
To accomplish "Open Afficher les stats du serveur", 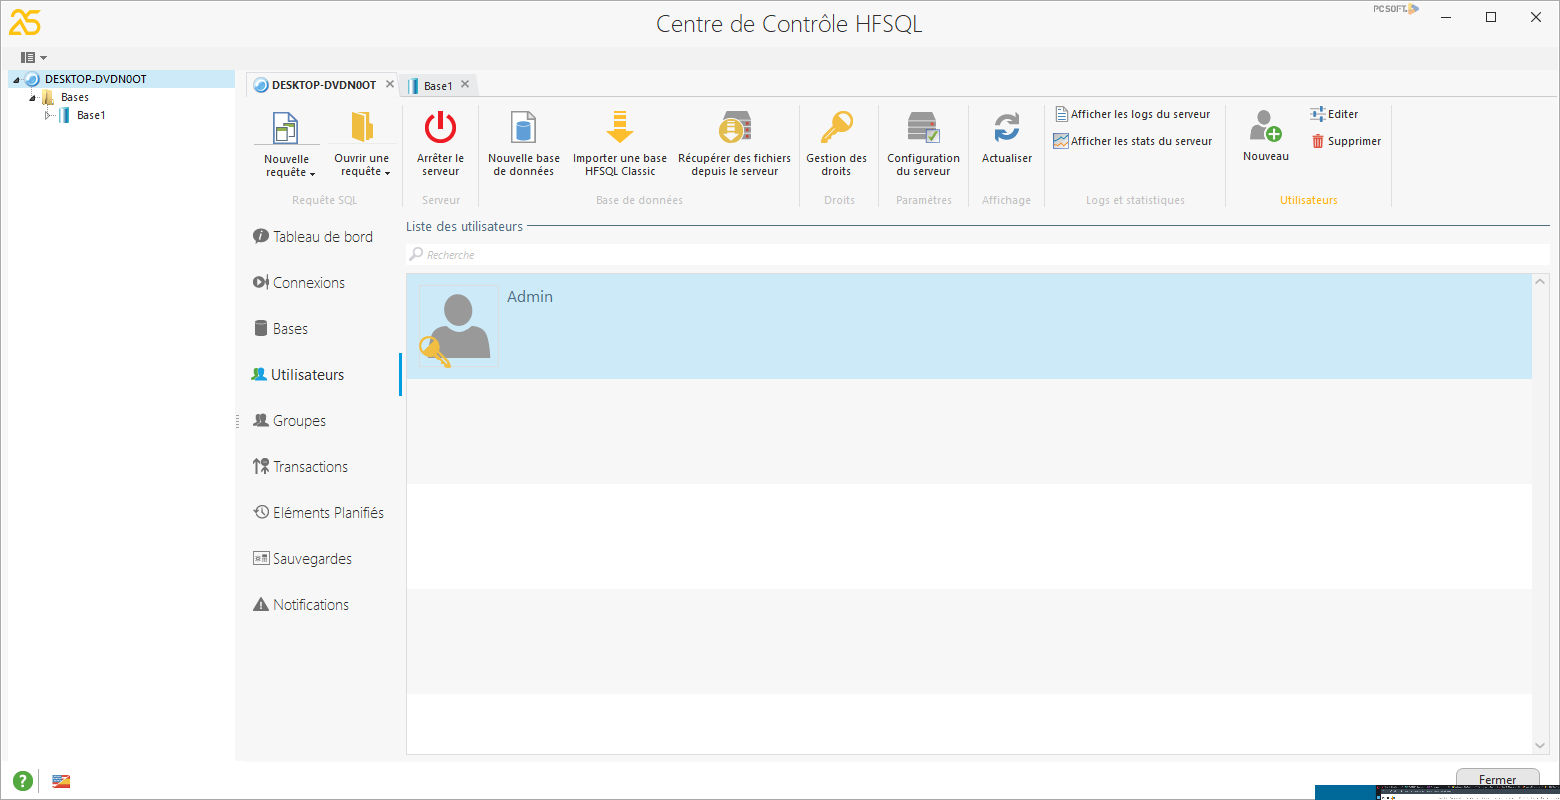I will click(1131, 140).
